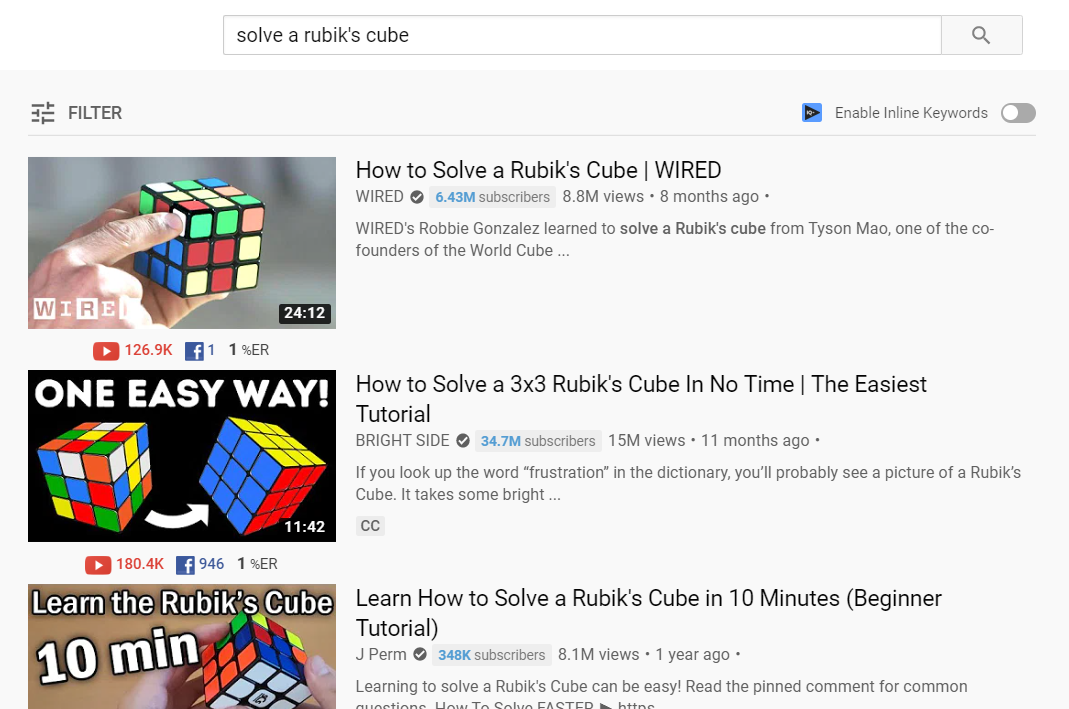Click the WIRED video description snippet

pos(675,239)
